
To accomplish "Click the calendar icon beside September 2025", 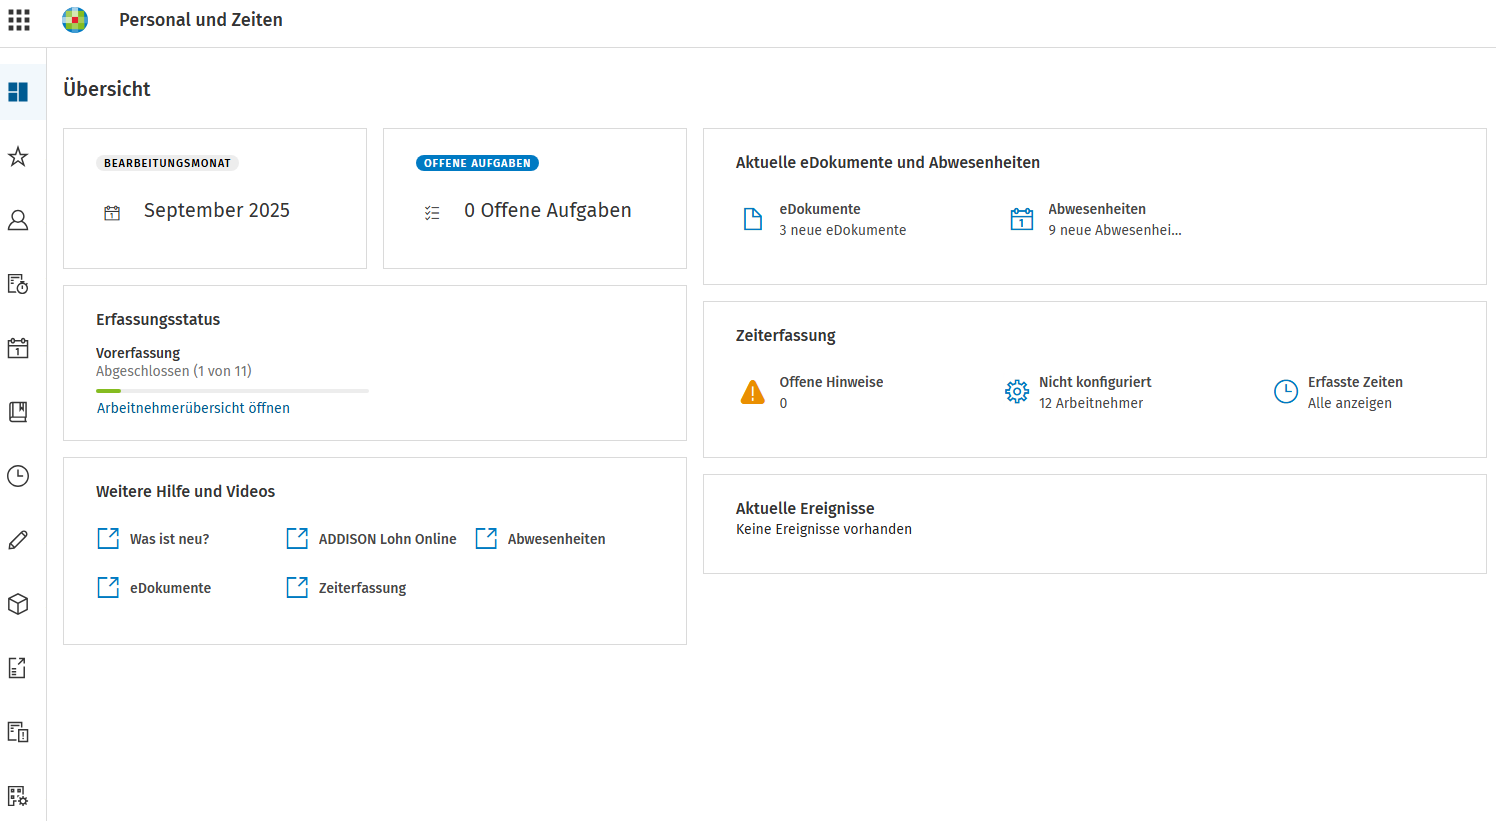I will (x=112, y=212).
